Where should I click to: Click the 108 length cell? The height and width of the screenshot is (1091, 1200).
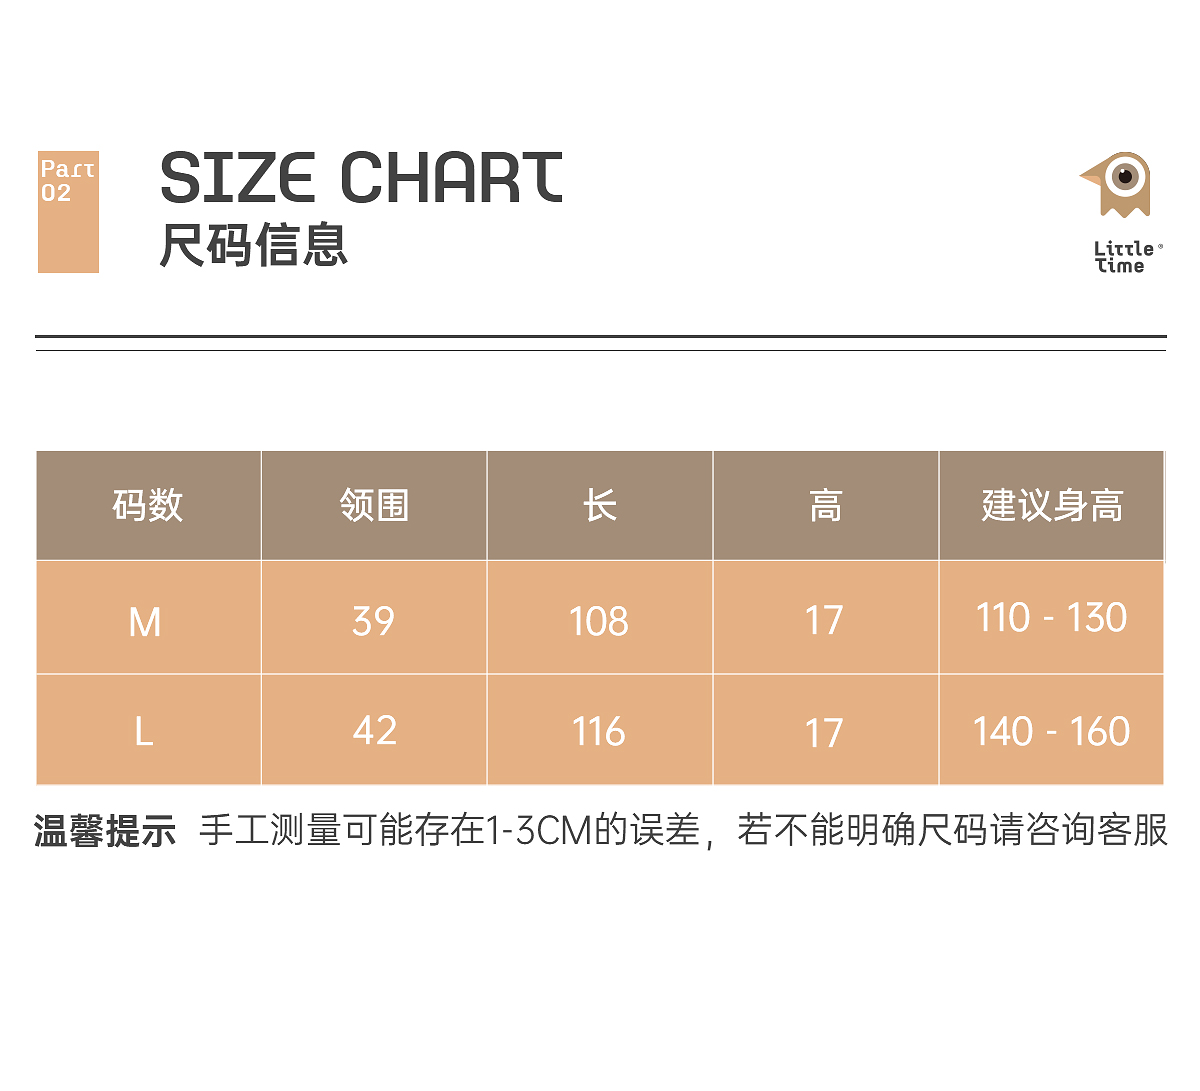598,622
